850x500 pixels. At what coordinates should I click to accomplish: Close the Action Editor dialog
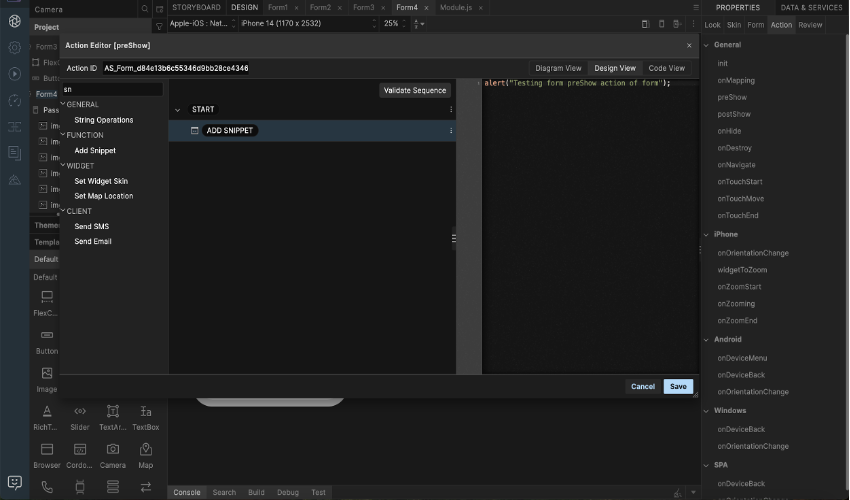(x=689, y=46)
